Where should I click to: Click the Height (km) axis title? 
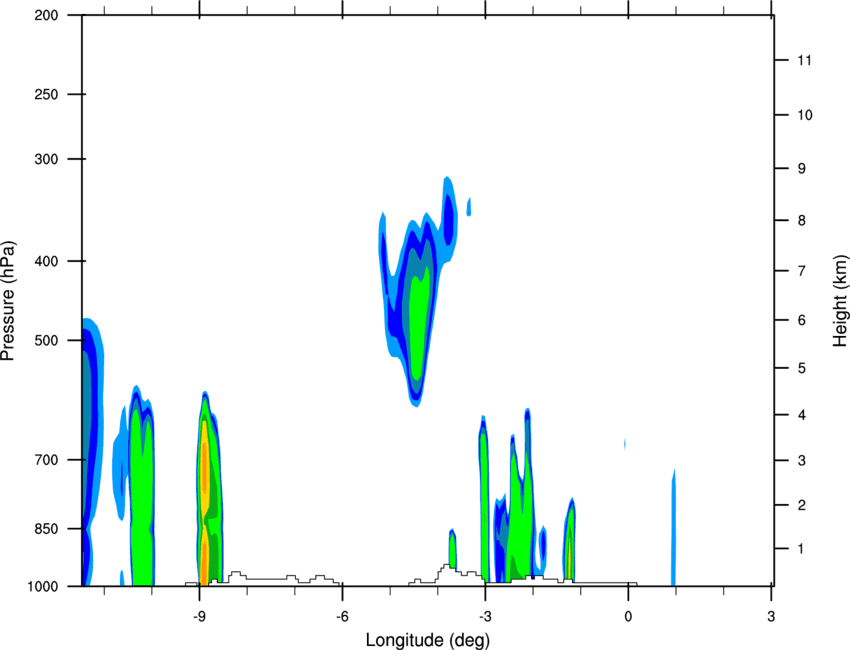pyautogui.click(x=840, y=300)
